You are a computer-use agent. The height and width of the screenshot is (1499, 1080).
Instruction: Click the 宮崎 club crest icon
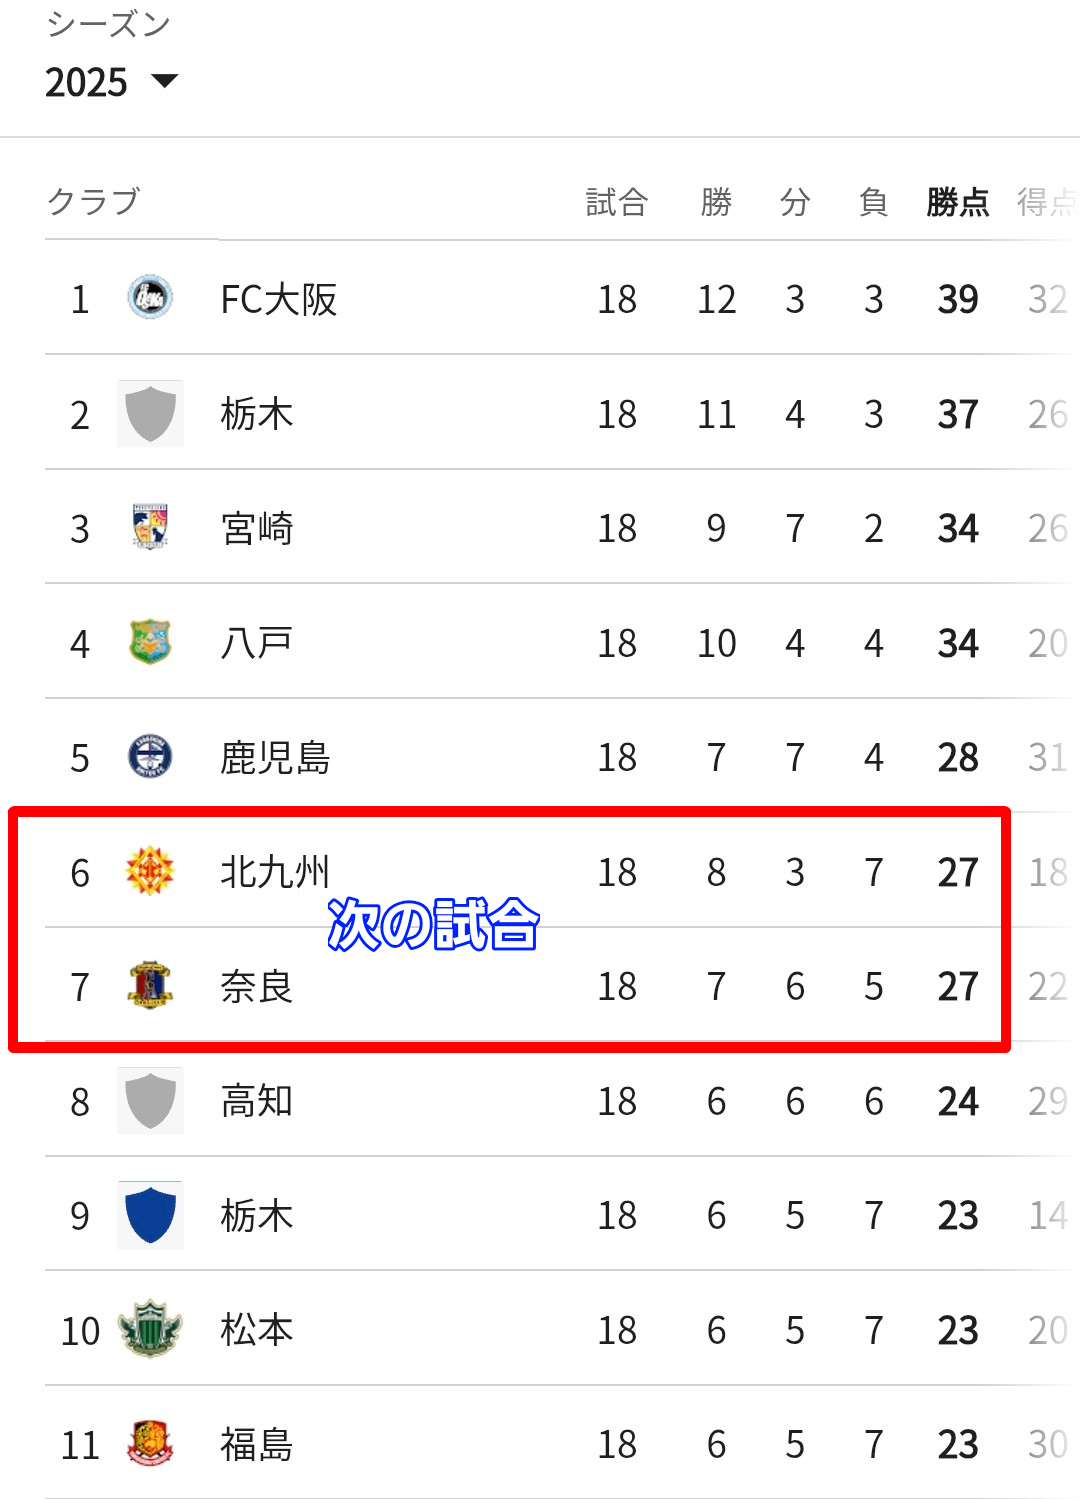tap(150, 527)
